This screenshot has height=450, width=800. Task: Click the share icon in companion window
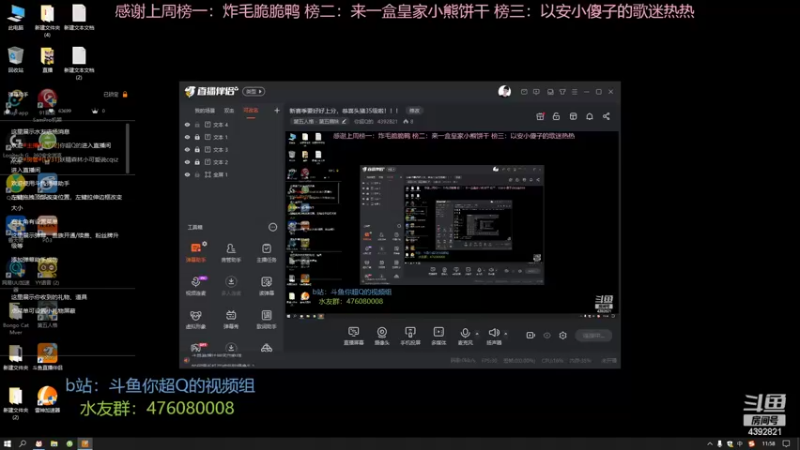pyautogui.click(x=606, y=116)
